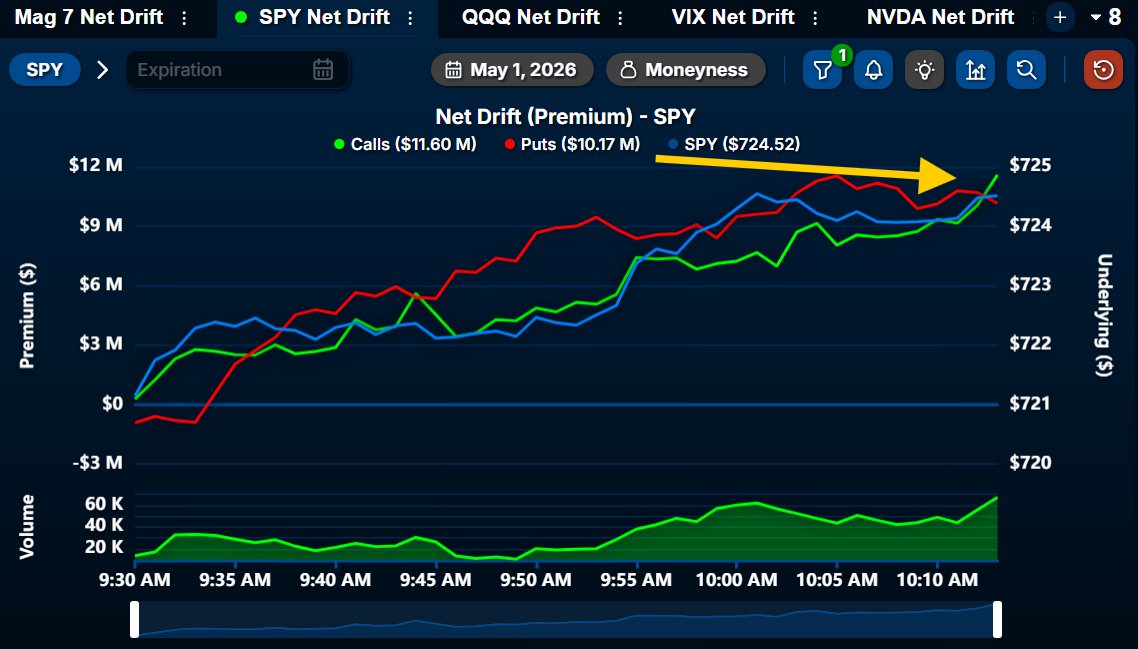The width and height of the screenshot is (1138, 649).
Task: Click the '$725' underlying axis label
Action: click(x=1030, y=166)
